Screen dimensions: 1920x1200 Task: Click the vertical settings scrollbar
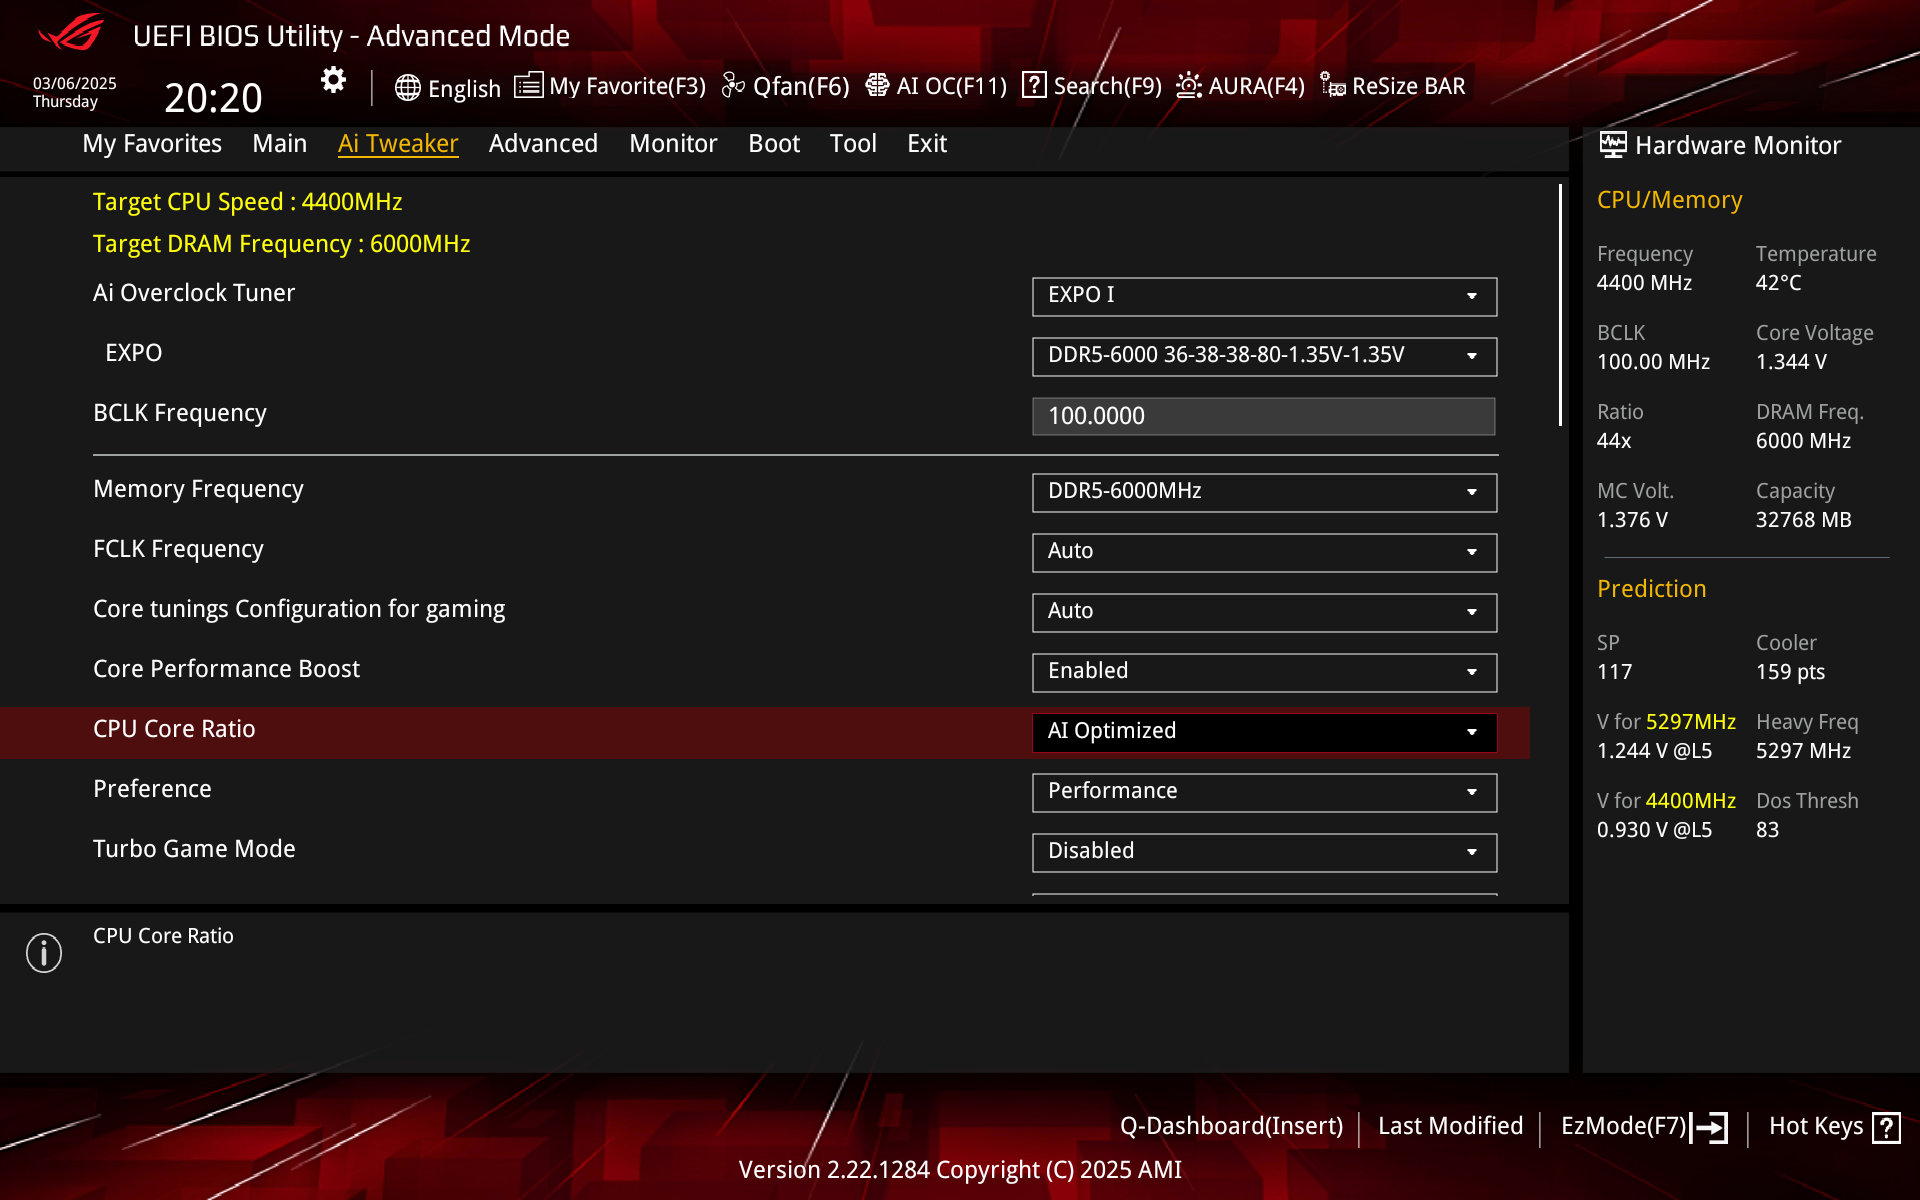point(1560,305)
